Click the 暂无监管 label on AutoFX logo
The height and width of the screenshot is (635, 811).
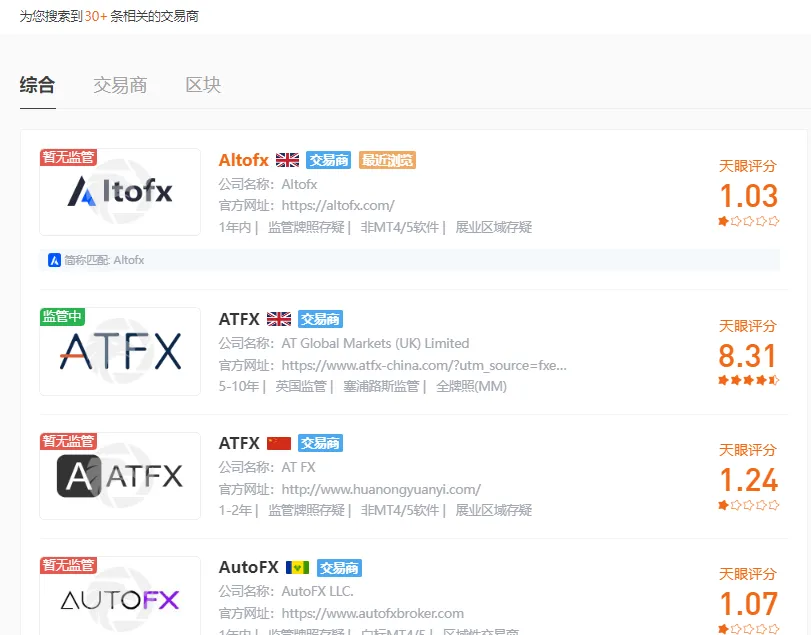(68, 565)
